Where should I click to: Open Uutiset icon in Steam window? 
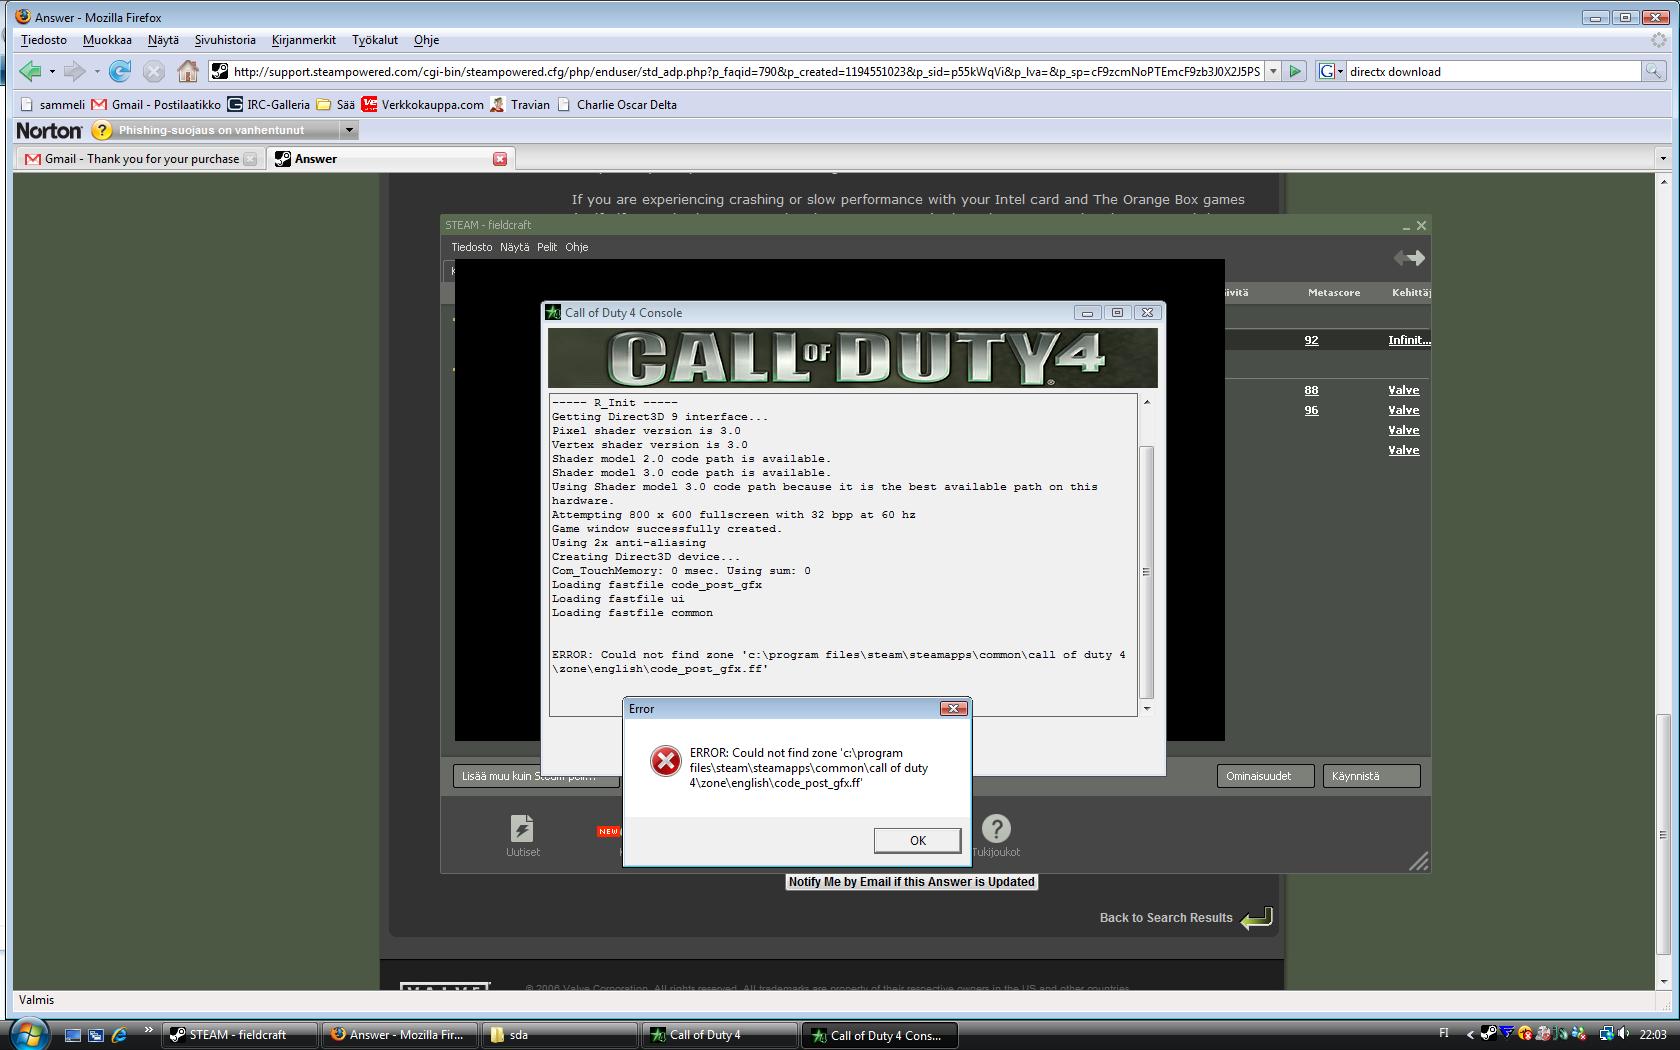pos(522,835)
